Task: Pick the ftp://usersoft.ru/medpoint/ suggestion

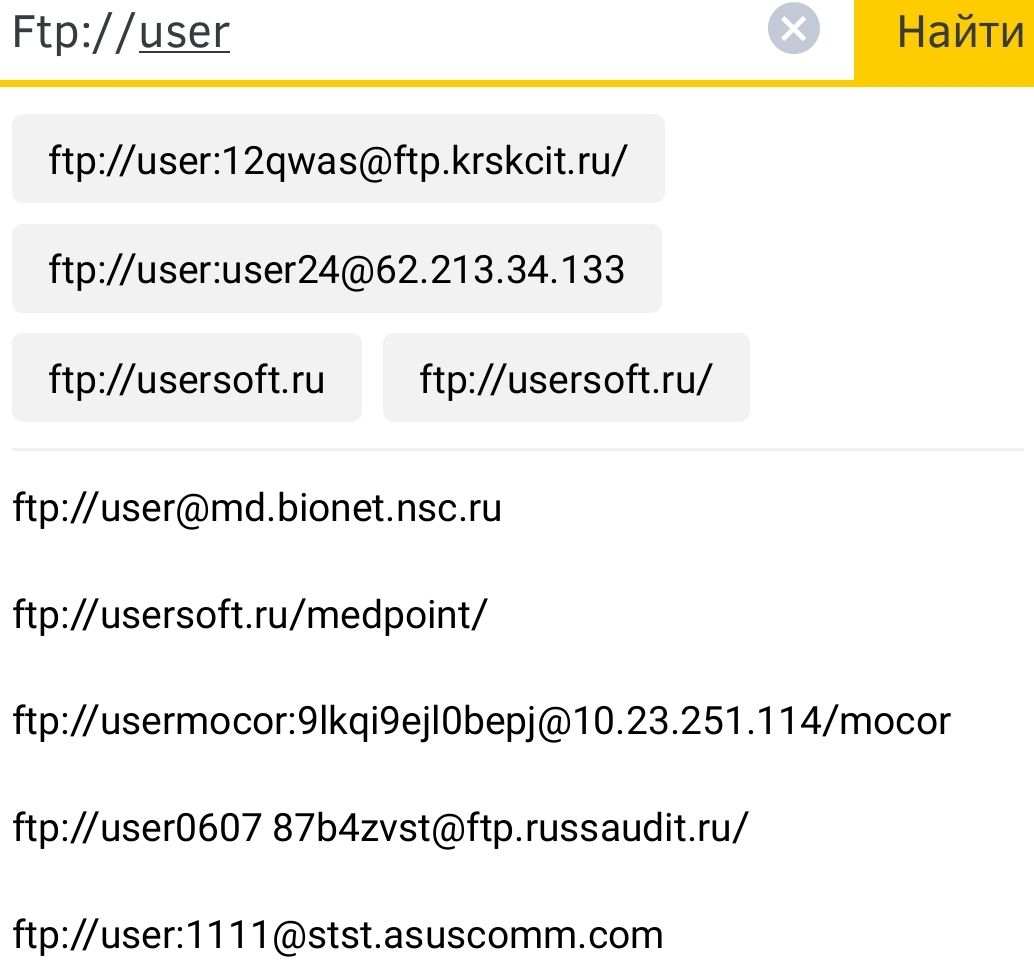Action: click(x=250, y=614)
